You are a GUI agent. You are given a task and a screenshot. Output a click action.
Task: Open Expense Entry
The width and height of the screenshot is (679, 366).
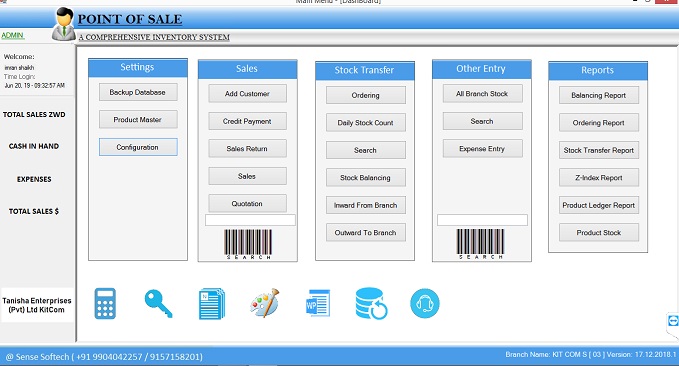482,149
